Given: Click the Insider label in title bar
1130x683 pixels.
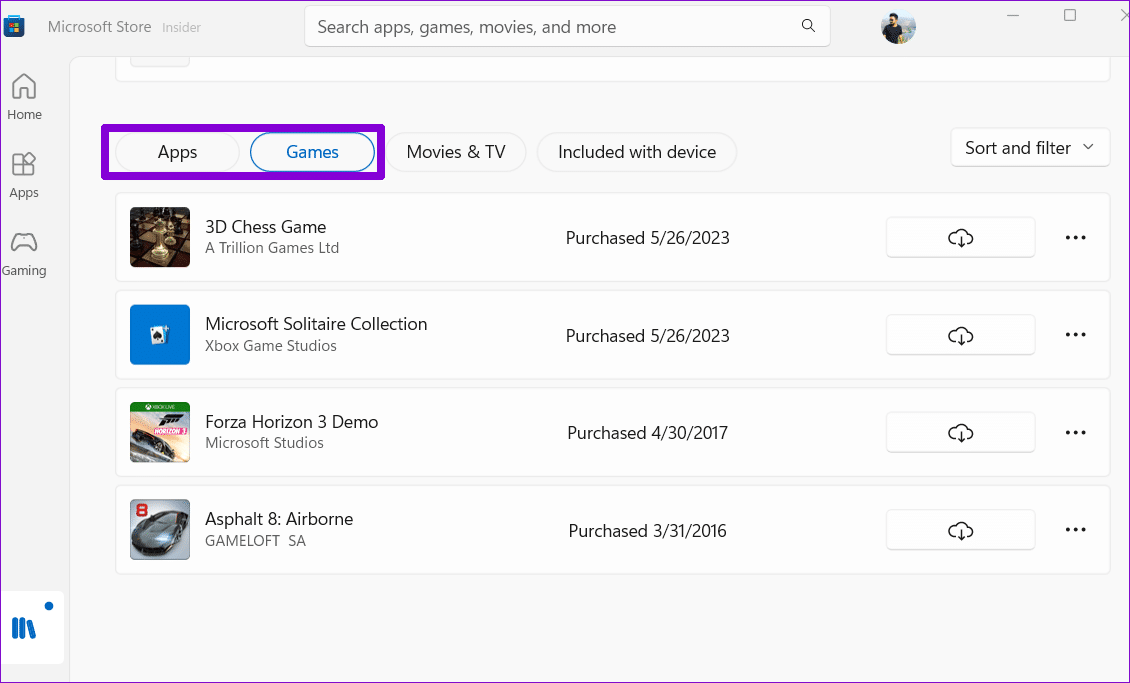Looking at the screenshot, I should click(181, 27).
